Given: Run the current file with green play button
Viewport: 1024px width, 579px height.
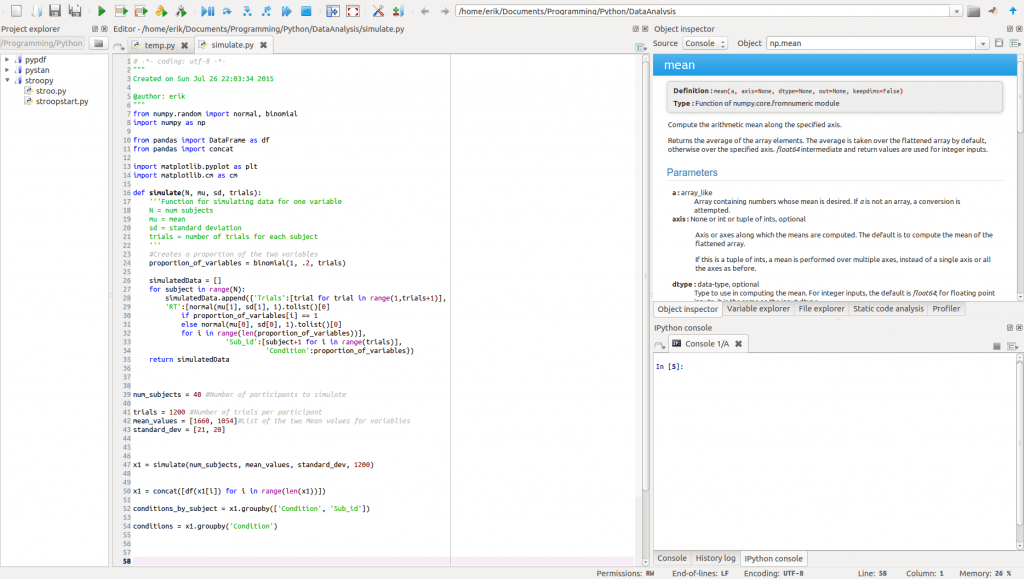Looking at the screenshot, I should coord(101,11).
